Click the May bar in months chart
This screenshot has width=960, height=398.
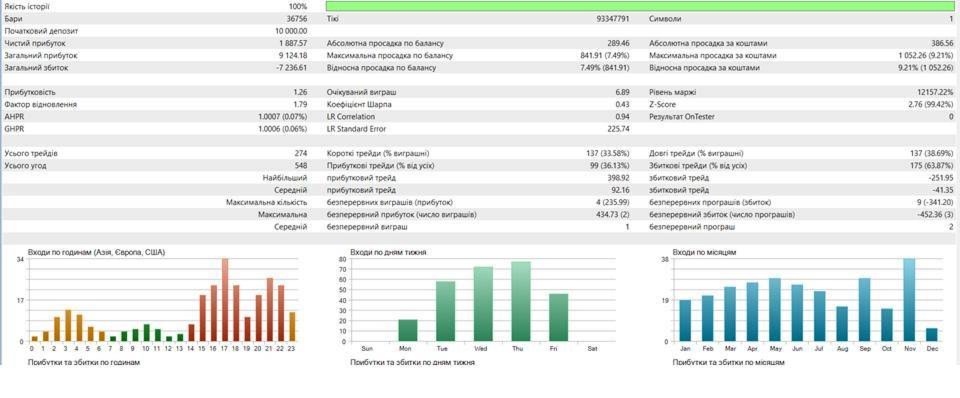coord(774,310)
